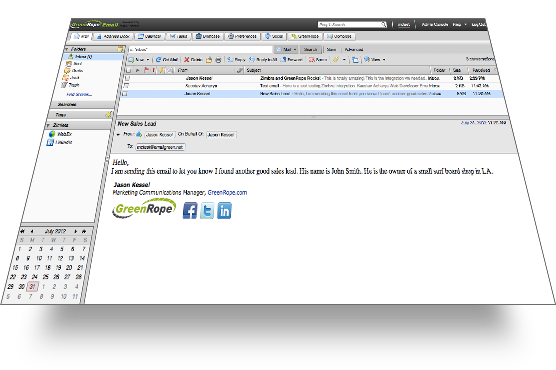Click the Find Shares link
The width and height of the screenshot is (556, 370).
click(x=79, y=94)
